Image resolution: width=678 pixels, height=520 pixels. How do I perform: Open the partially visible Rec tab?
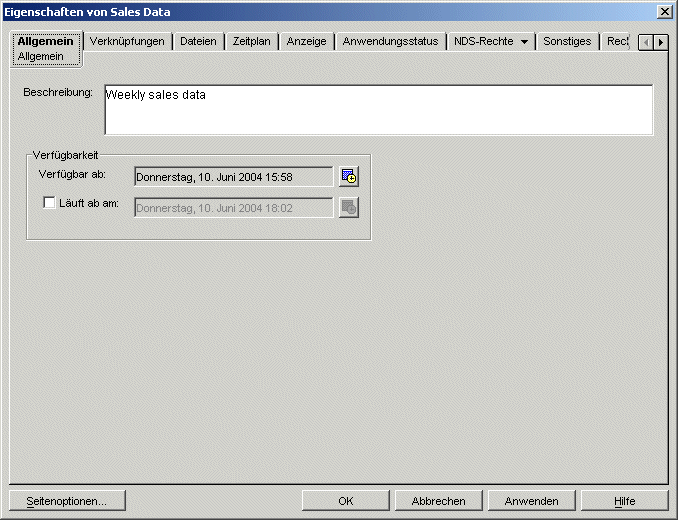point(617,41)
